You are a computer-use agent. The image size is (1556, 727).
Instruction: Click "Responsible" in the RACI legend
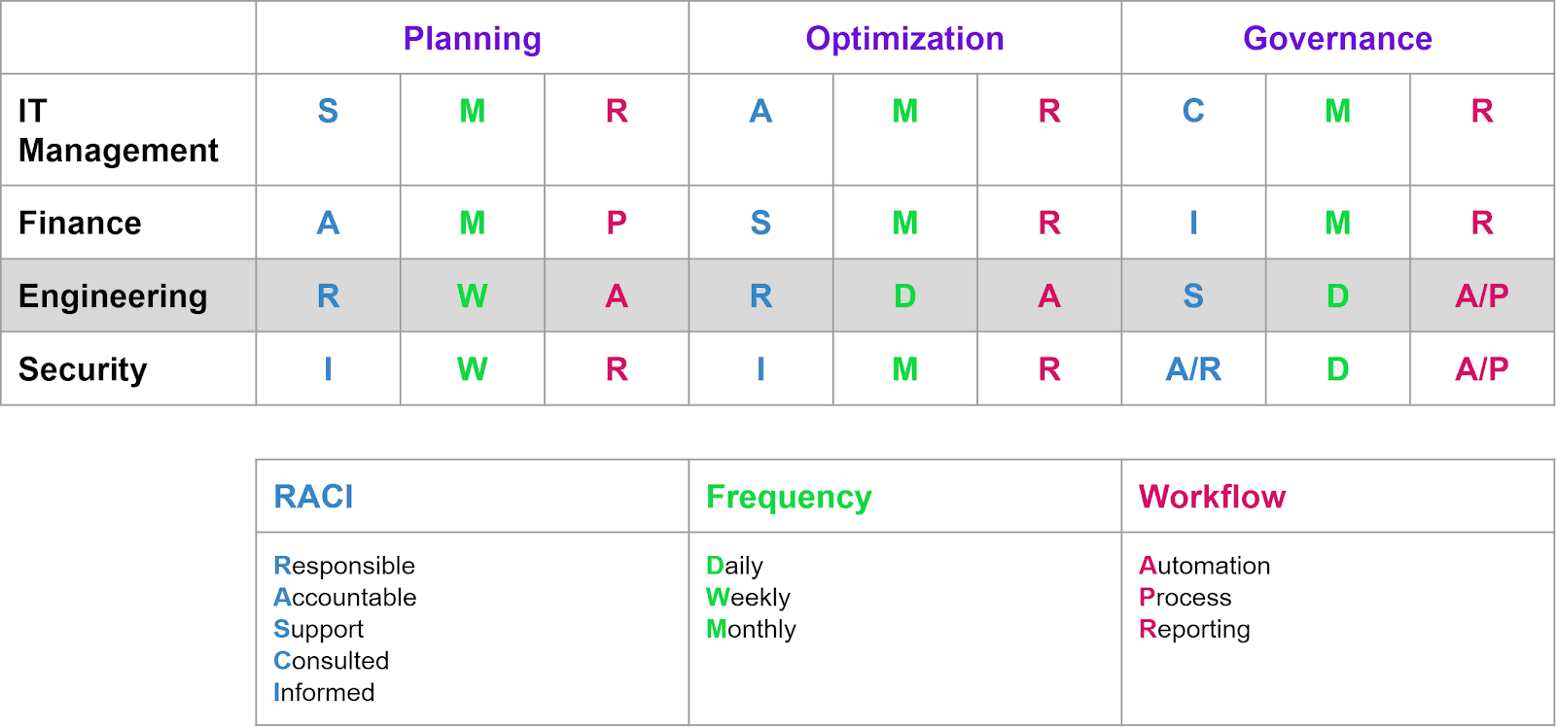tap(344, 566)
